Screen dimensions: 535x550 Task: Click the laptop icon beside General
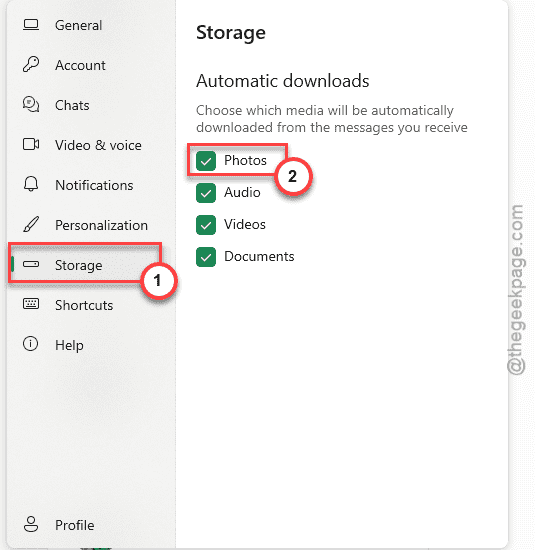(x=31, y=25)
